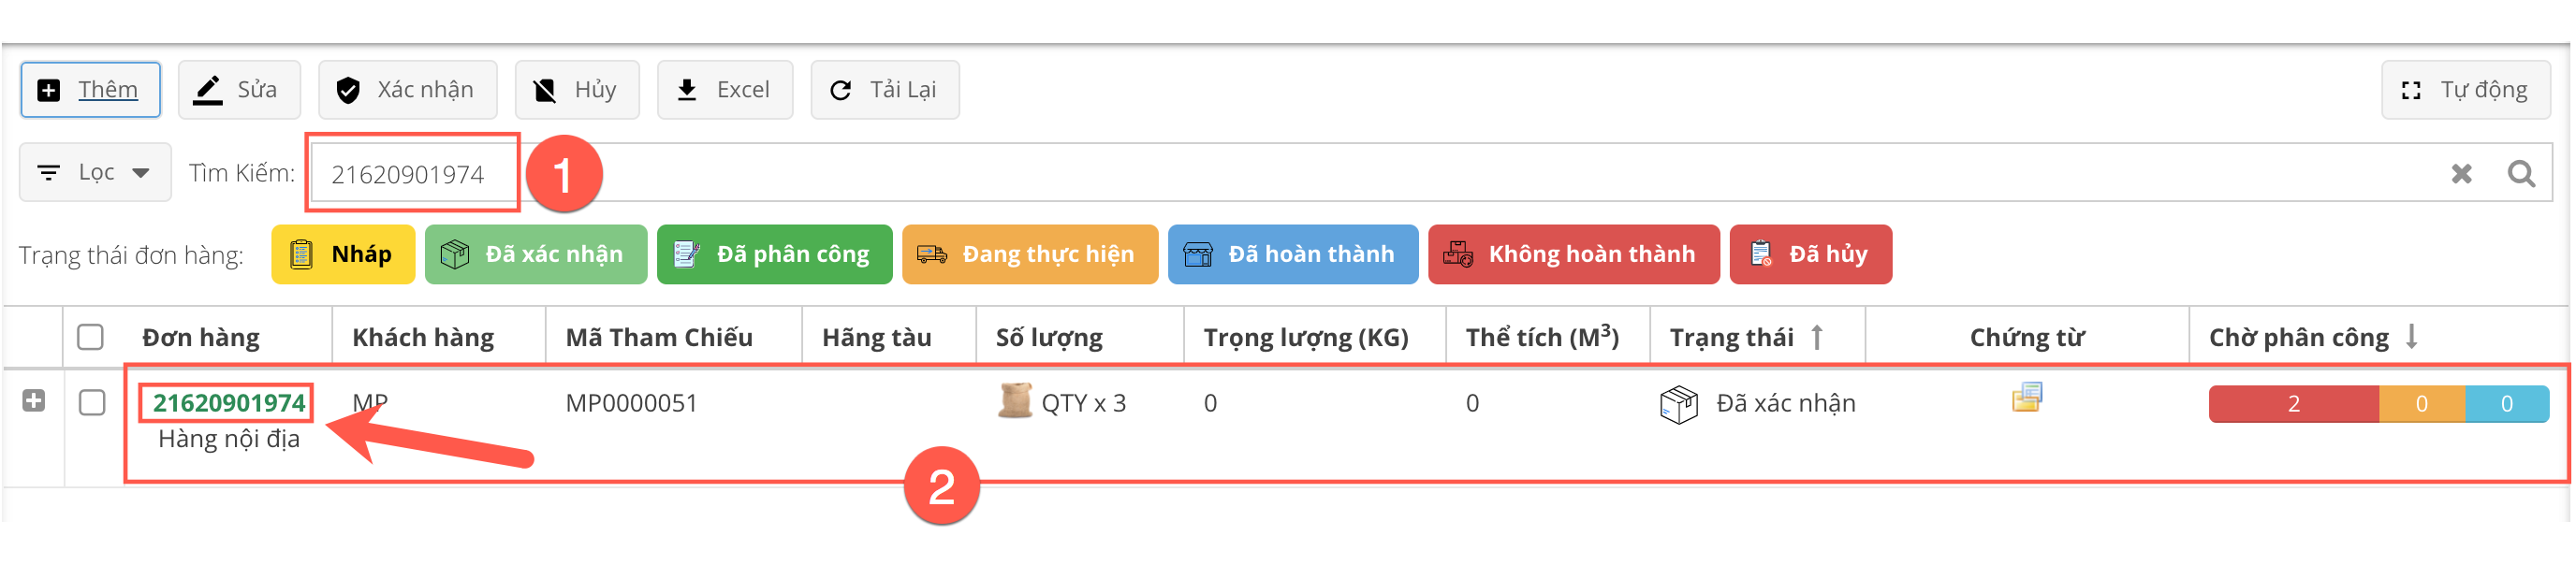
Task: Tick the checkbox for order 21620901974
Action: (x=92, y=402)
